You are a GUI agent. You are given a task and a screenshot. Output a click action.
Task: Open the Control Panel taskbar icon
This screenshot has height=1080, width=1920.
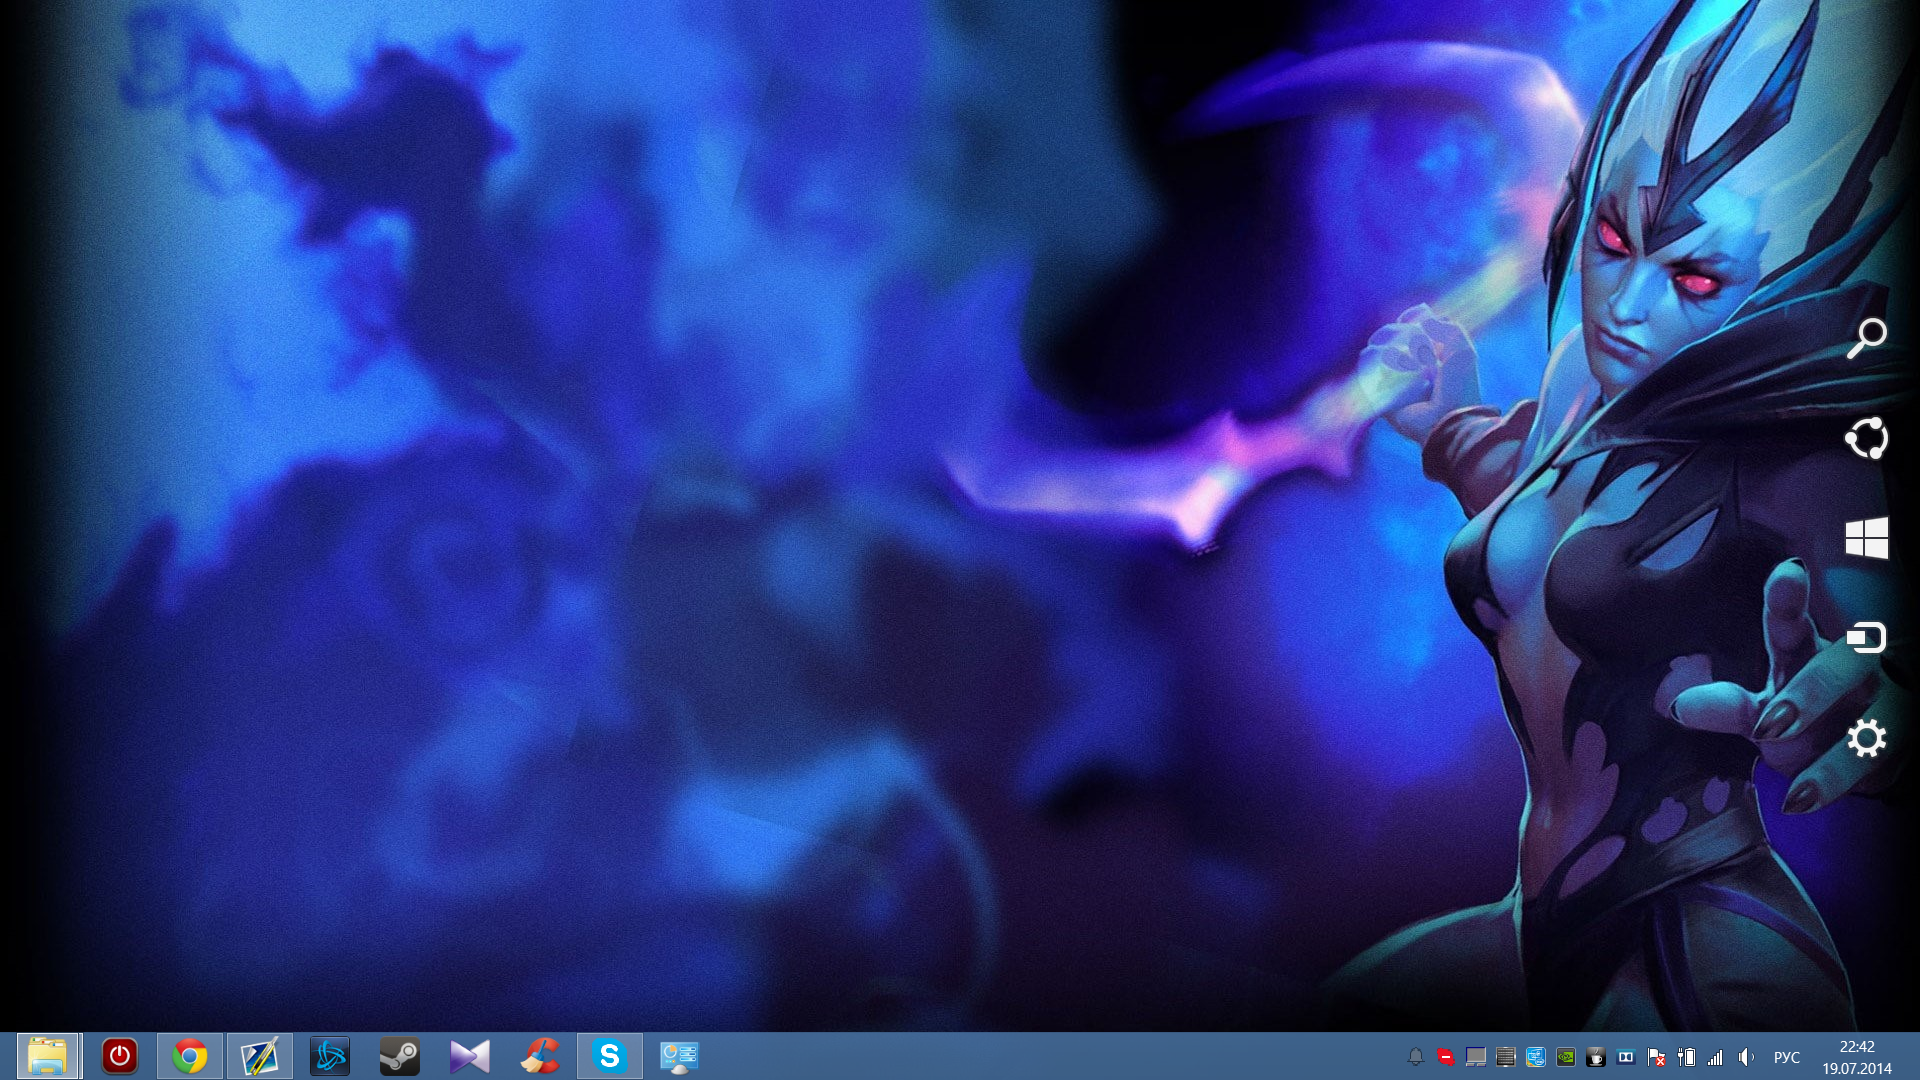[x=679, y=1056]
